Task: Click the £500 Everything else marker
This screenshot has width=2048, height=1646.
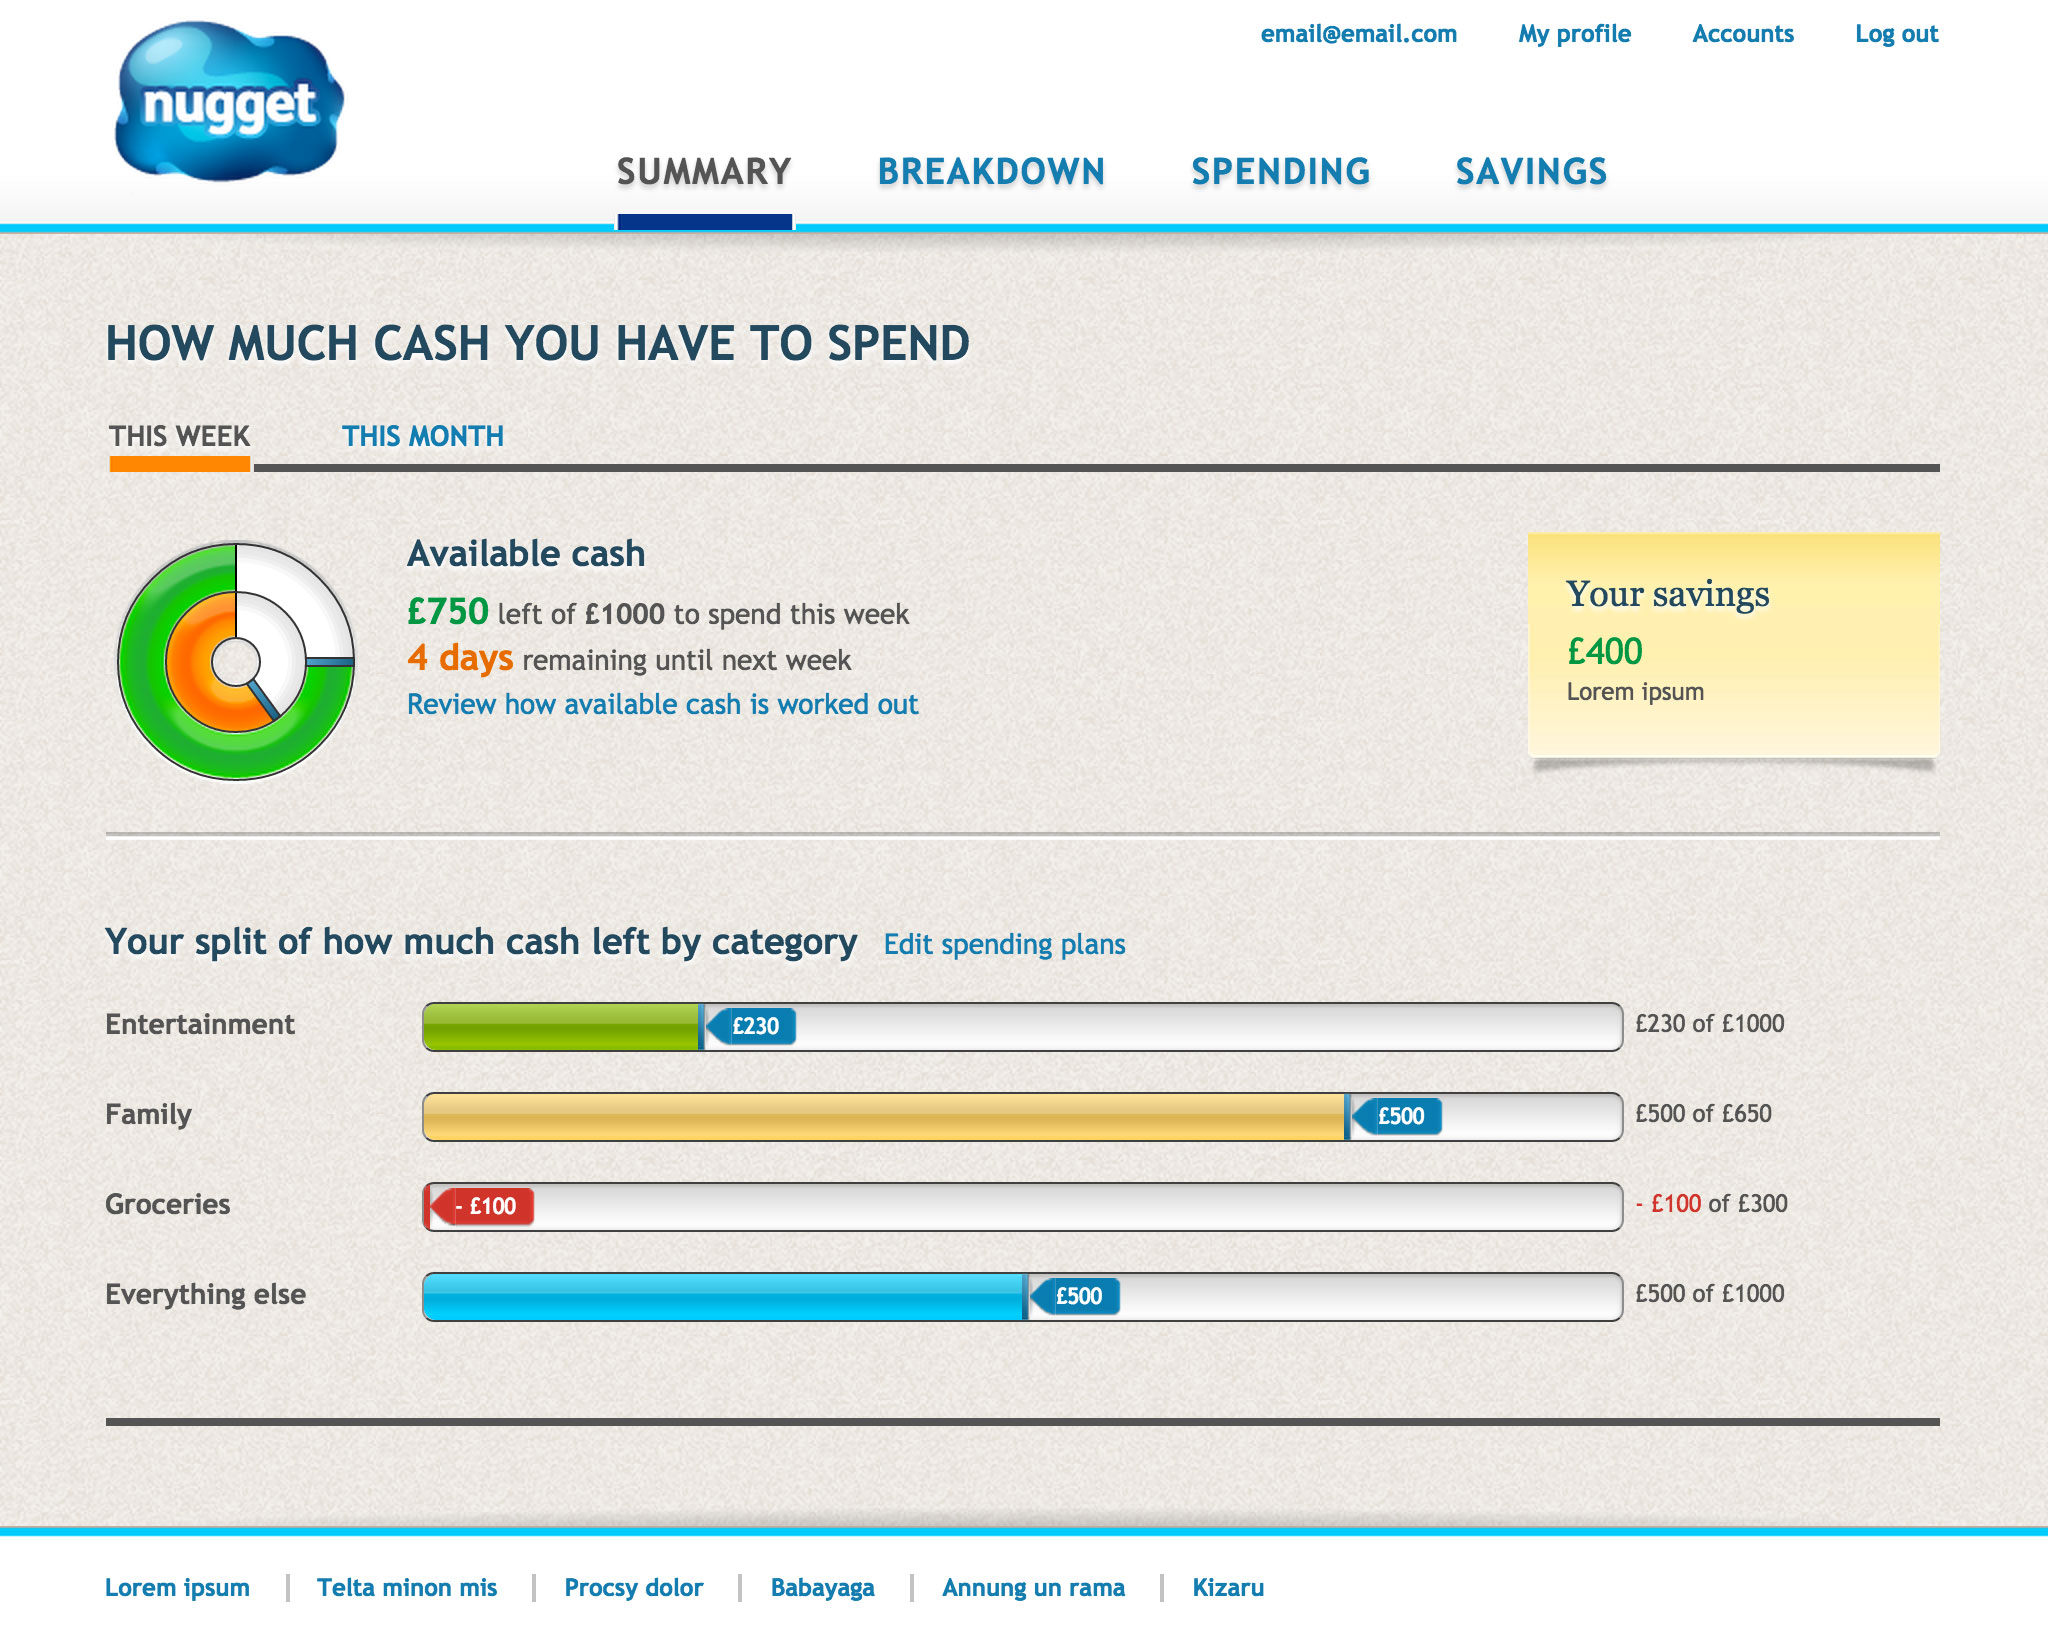Action: click(1075, 1296)
